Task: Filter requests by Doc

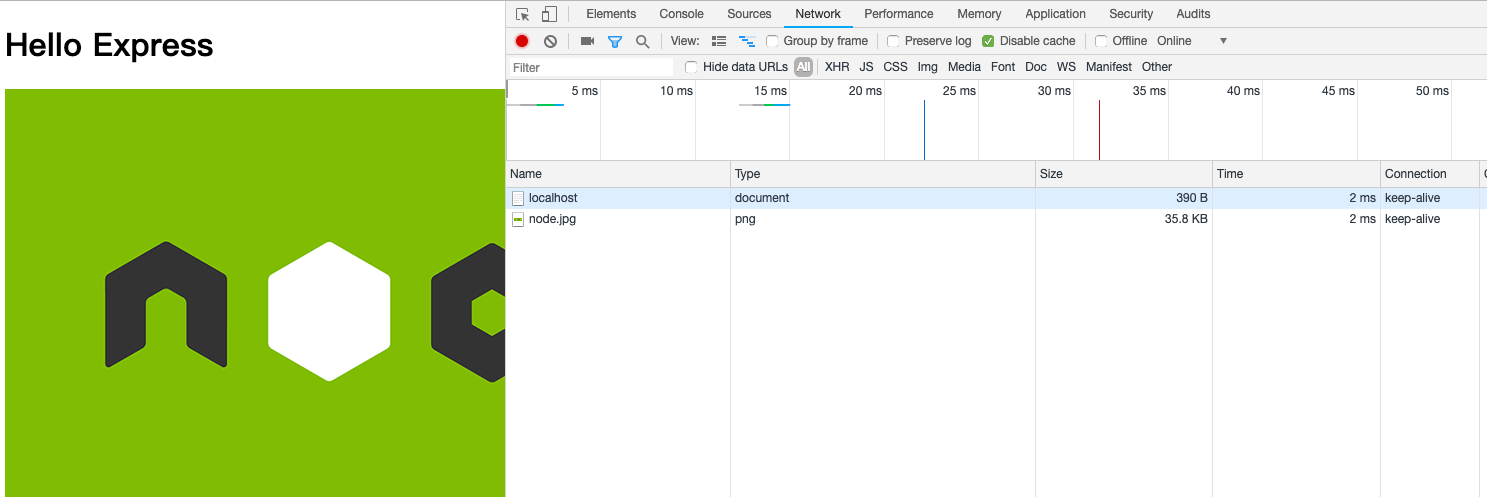Action: 1036,67
